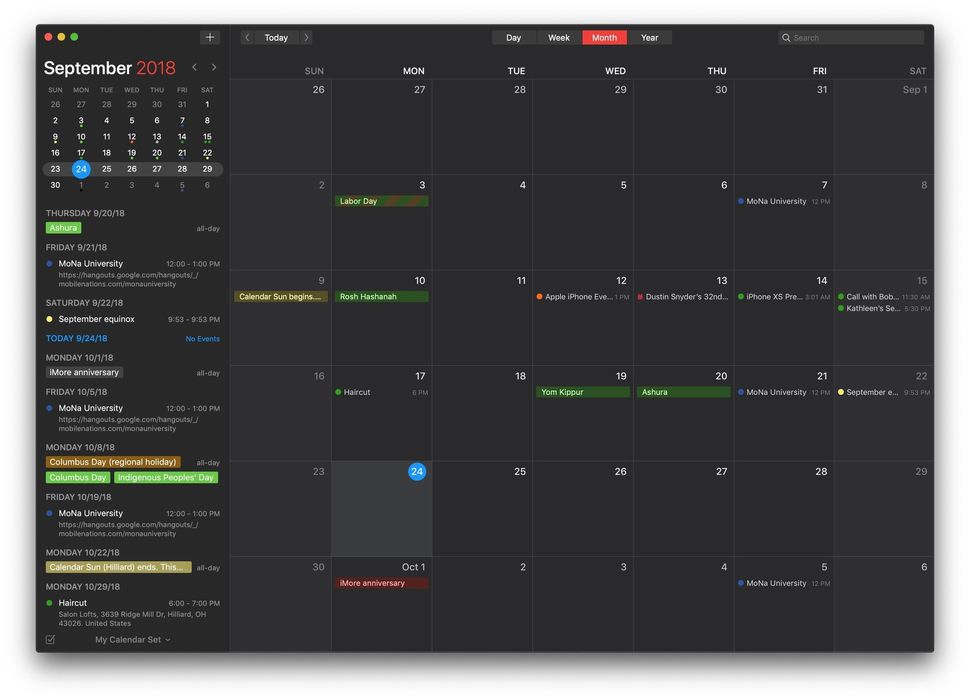Open hangouts link under Friday 10/5/18
Screen dimensions: 970x700
[128, 424]
